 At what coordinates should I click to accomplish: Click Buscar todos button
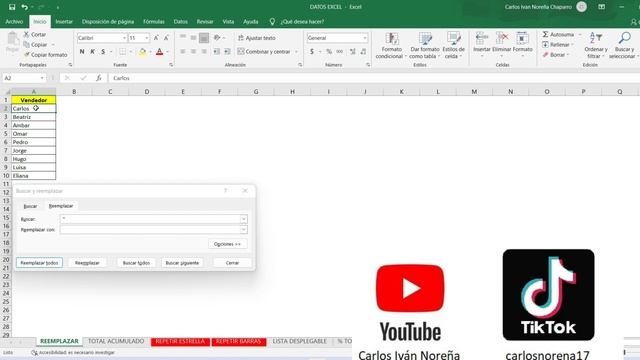(136, 263)
